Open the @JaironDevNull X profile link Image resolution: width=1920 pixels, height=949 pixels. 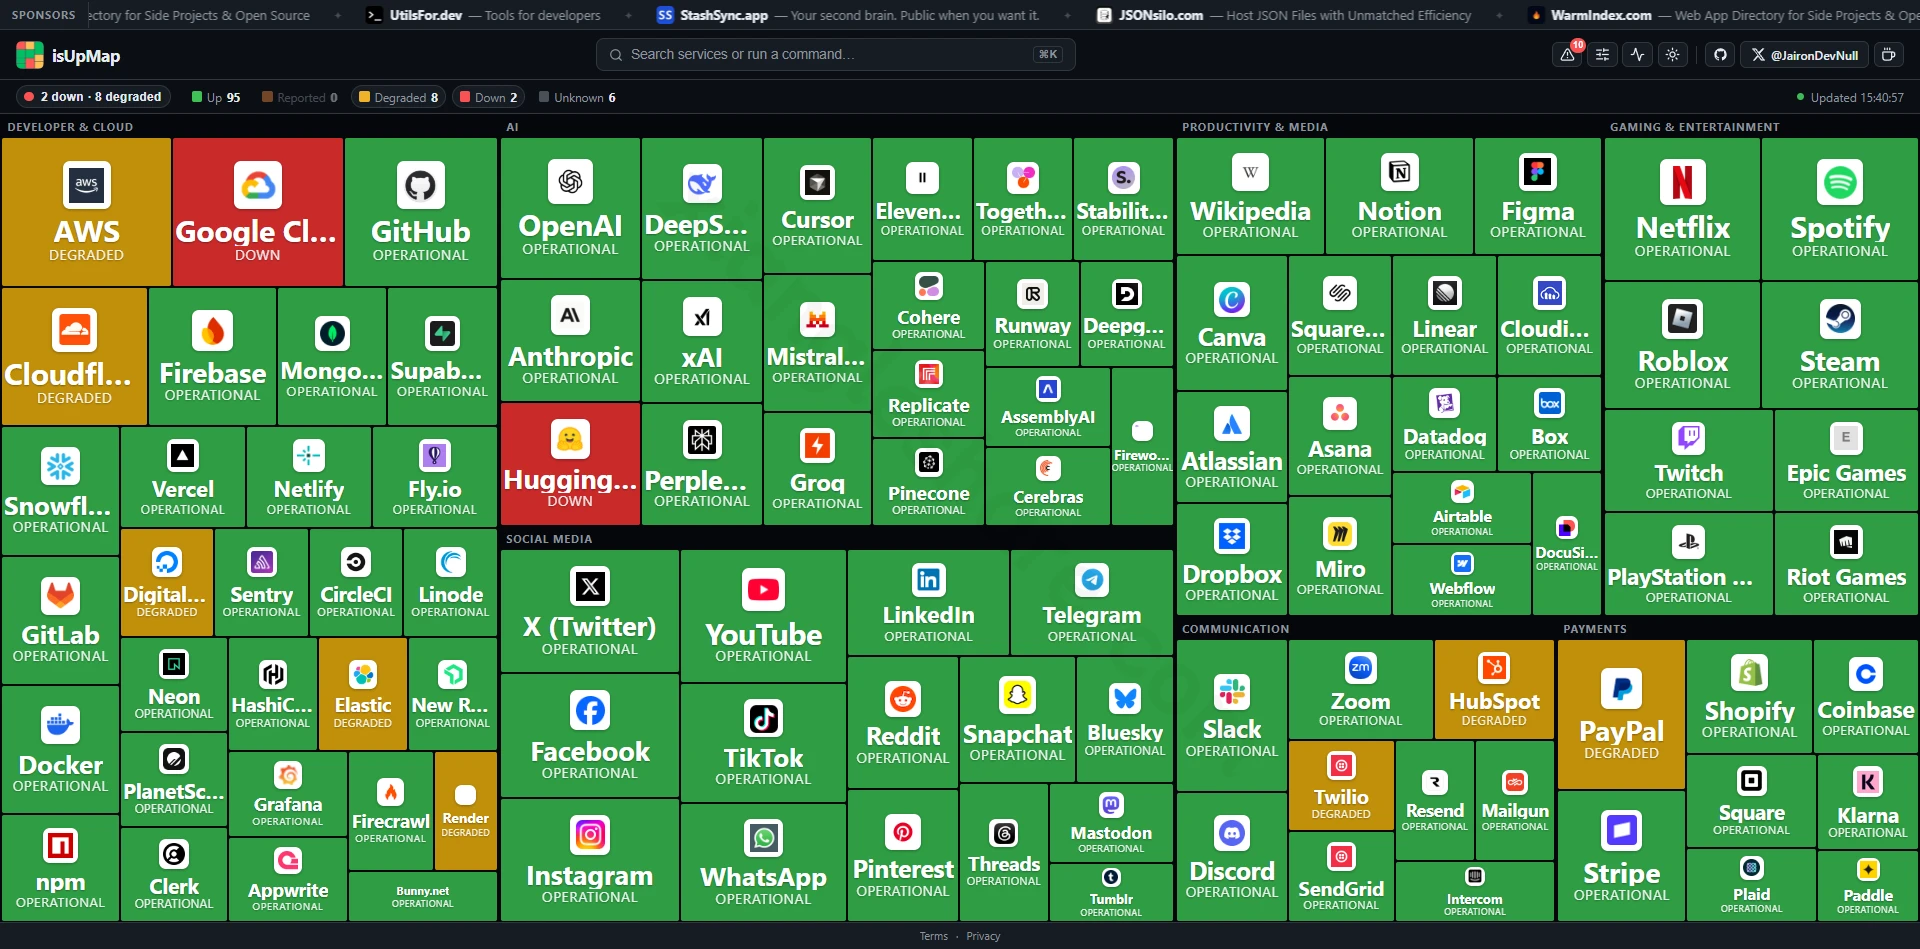[1805, 55]
